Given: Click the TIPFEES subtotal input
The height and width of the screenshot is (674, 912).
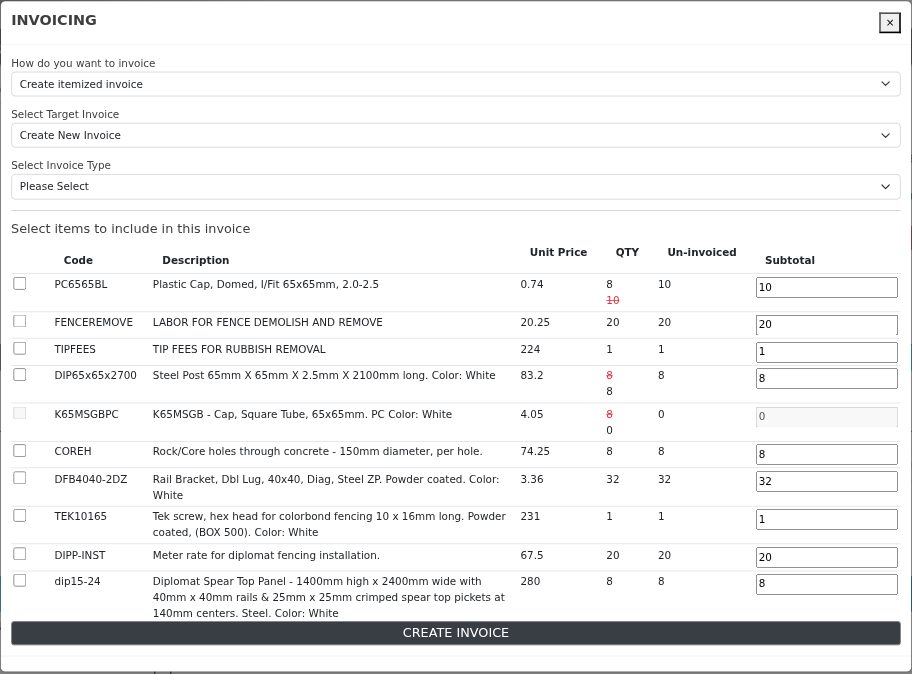Looking at the screenshot, I should click(x=826, y=352).
